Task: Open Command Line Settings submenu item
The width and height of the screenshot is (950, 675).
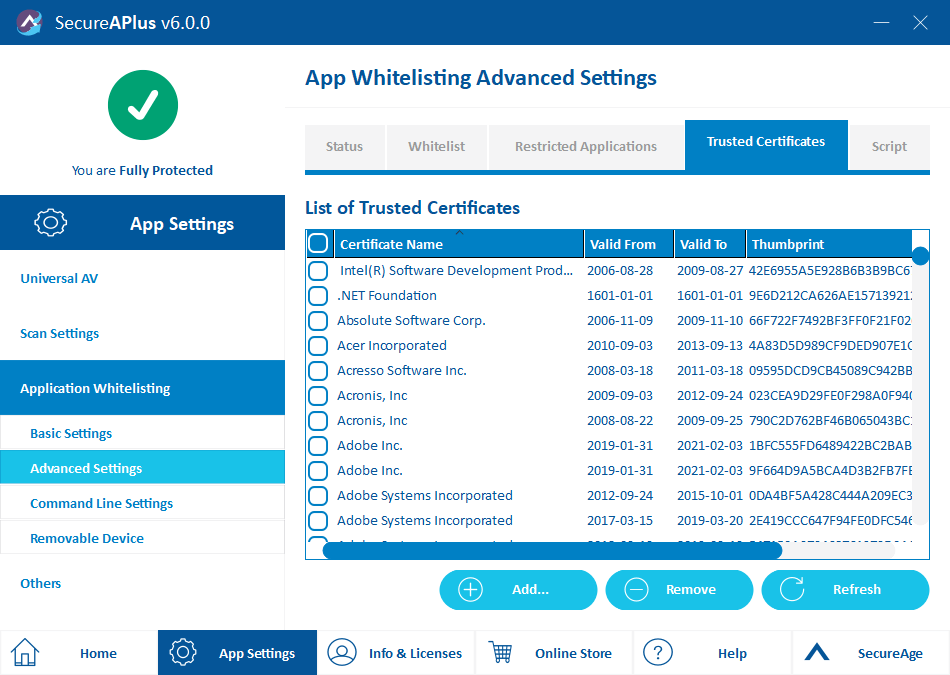Action: 142,503
